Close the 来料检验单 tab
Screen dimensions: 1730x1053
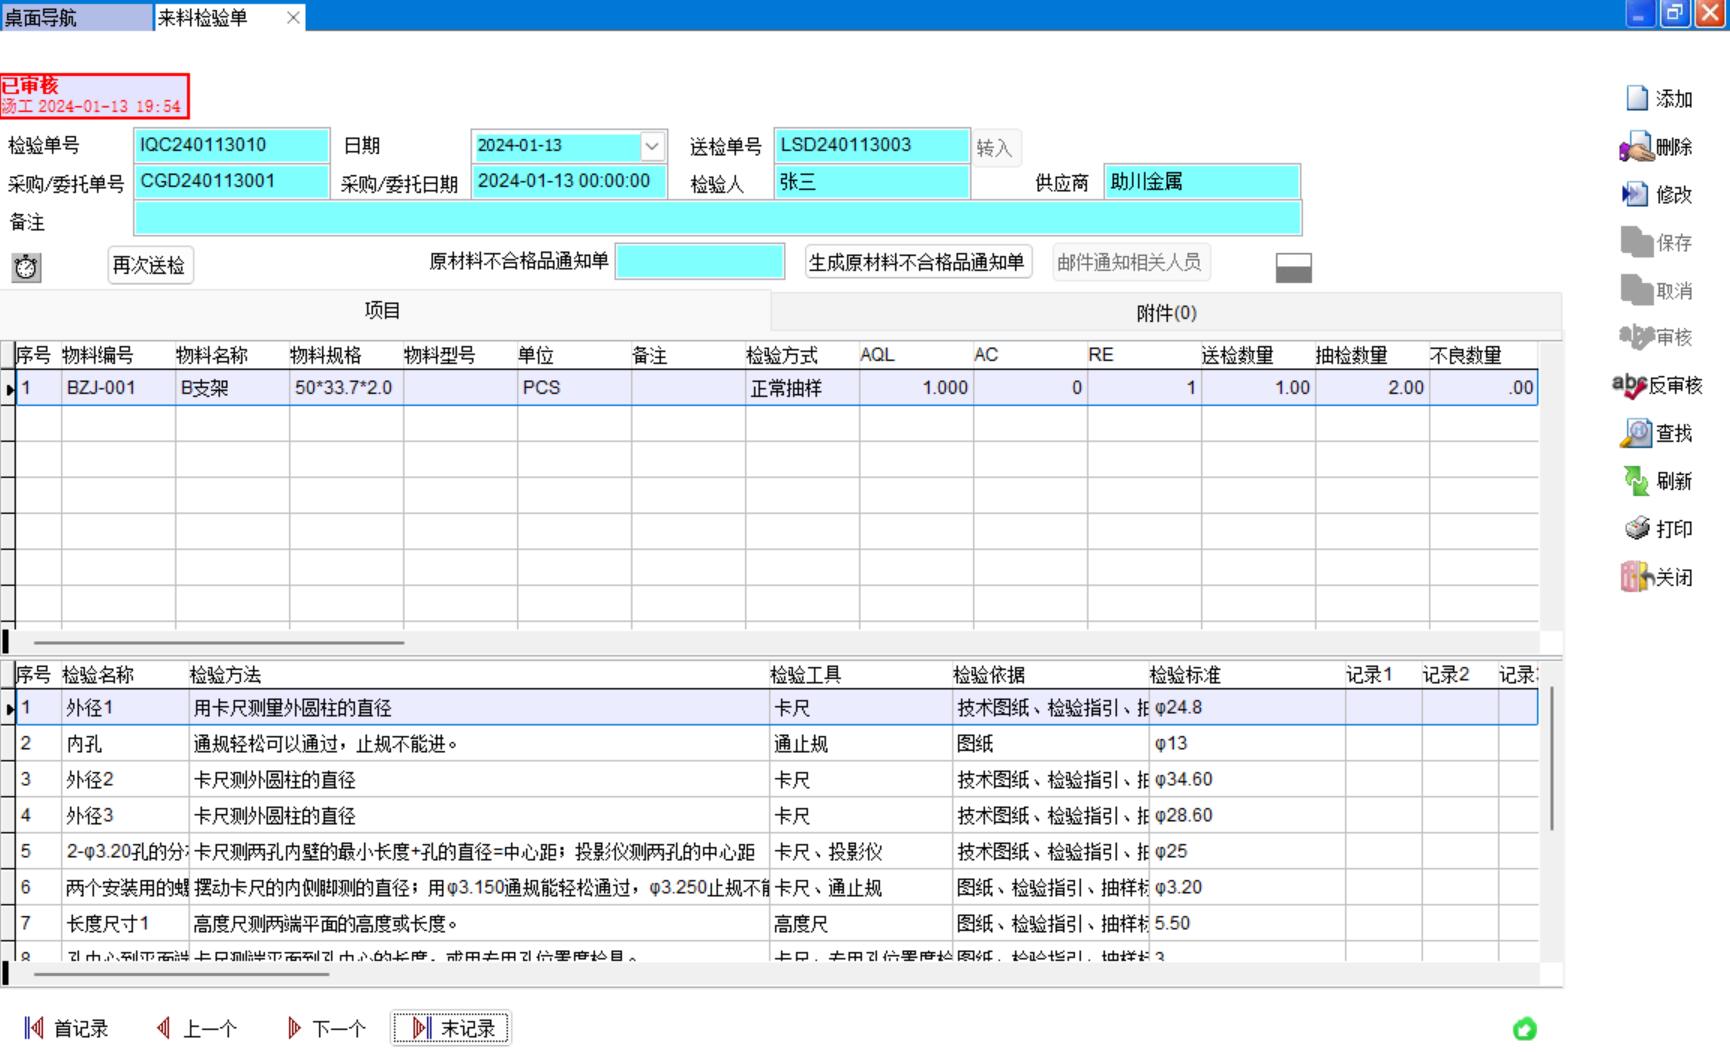coord(293,17)
